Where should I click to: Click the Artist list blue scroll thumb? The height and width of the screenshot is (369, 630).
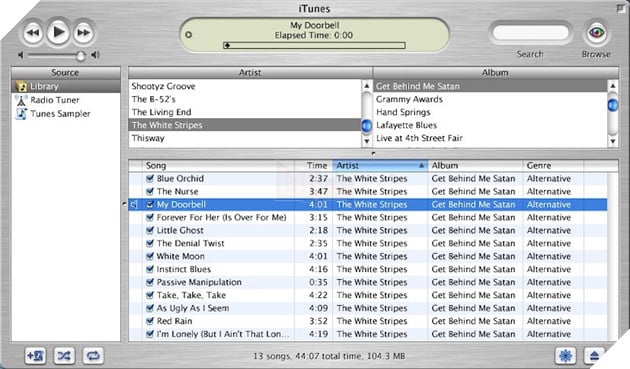(366, 126)
